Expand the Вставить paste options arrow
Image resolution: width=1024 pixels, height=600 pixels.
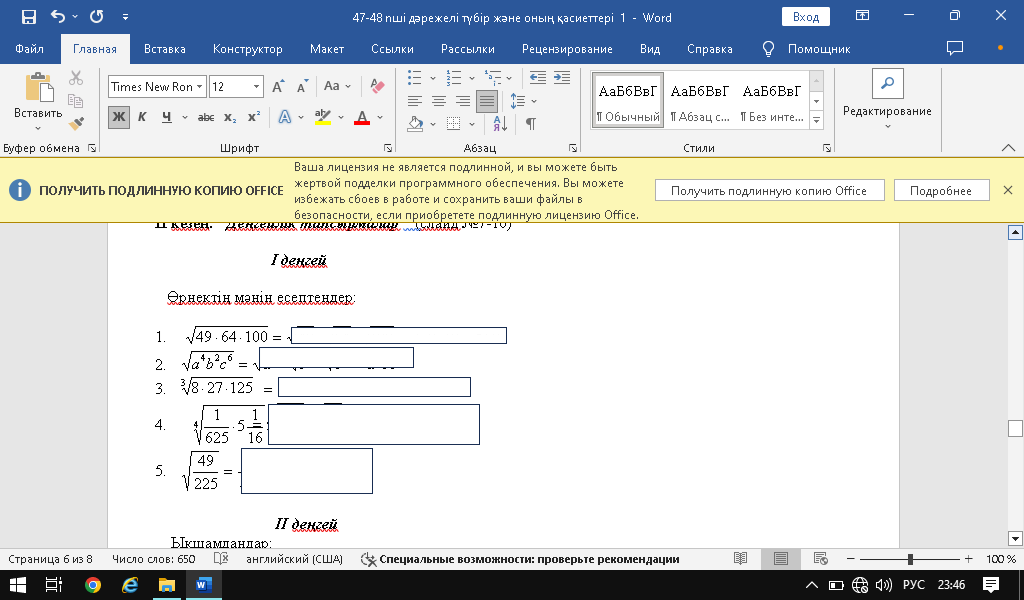point(38,129)
